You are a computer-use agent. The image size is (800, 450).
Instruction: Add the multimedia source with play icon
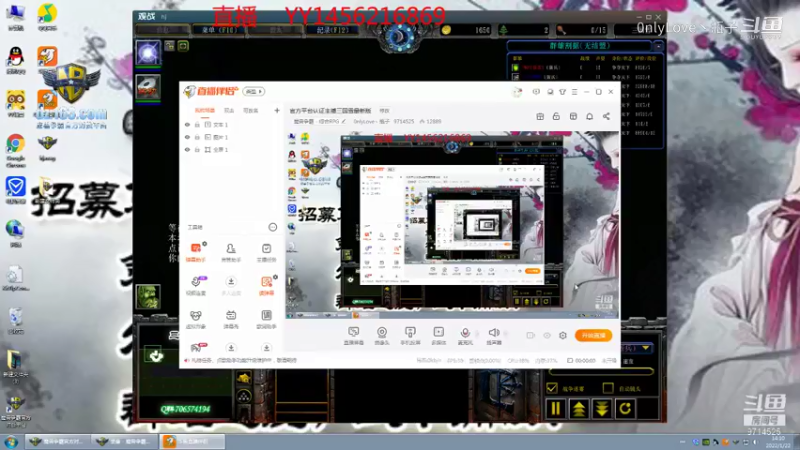[438, 336]
